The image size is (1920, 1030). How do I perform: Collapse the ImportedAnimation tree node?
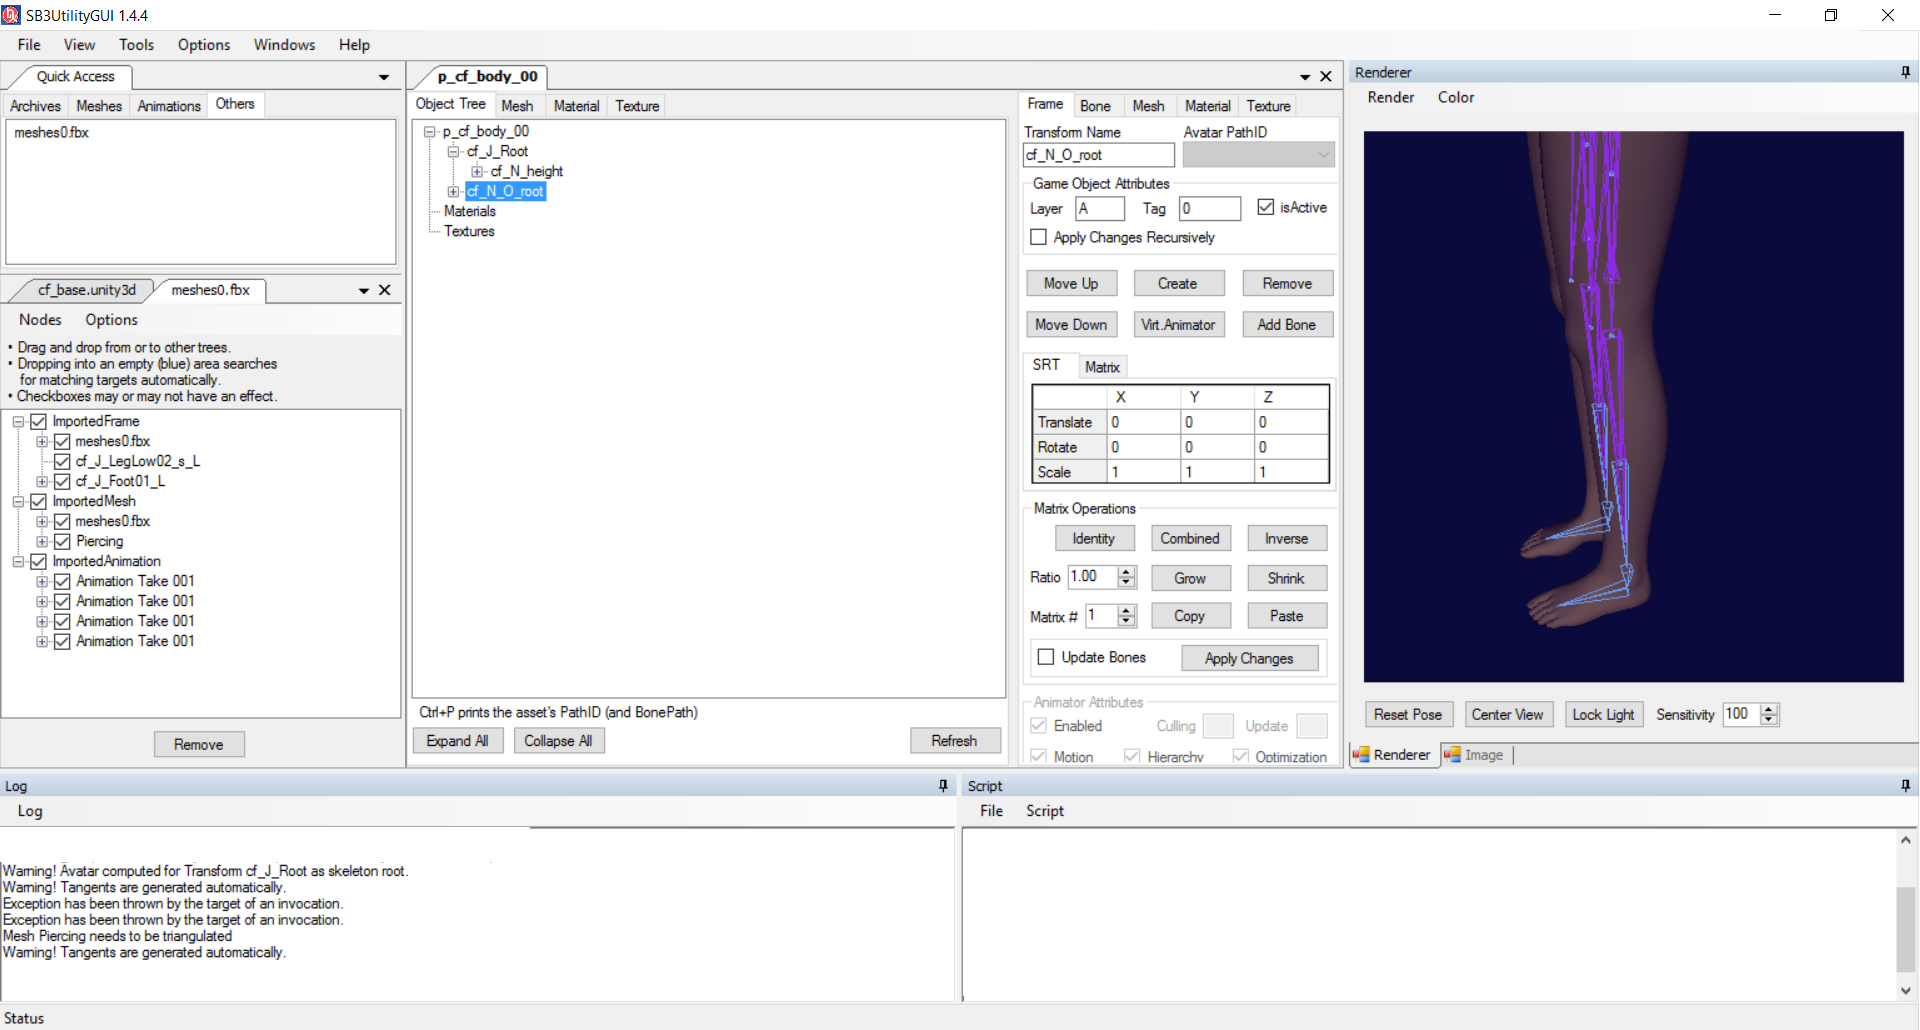coord(18,562)
